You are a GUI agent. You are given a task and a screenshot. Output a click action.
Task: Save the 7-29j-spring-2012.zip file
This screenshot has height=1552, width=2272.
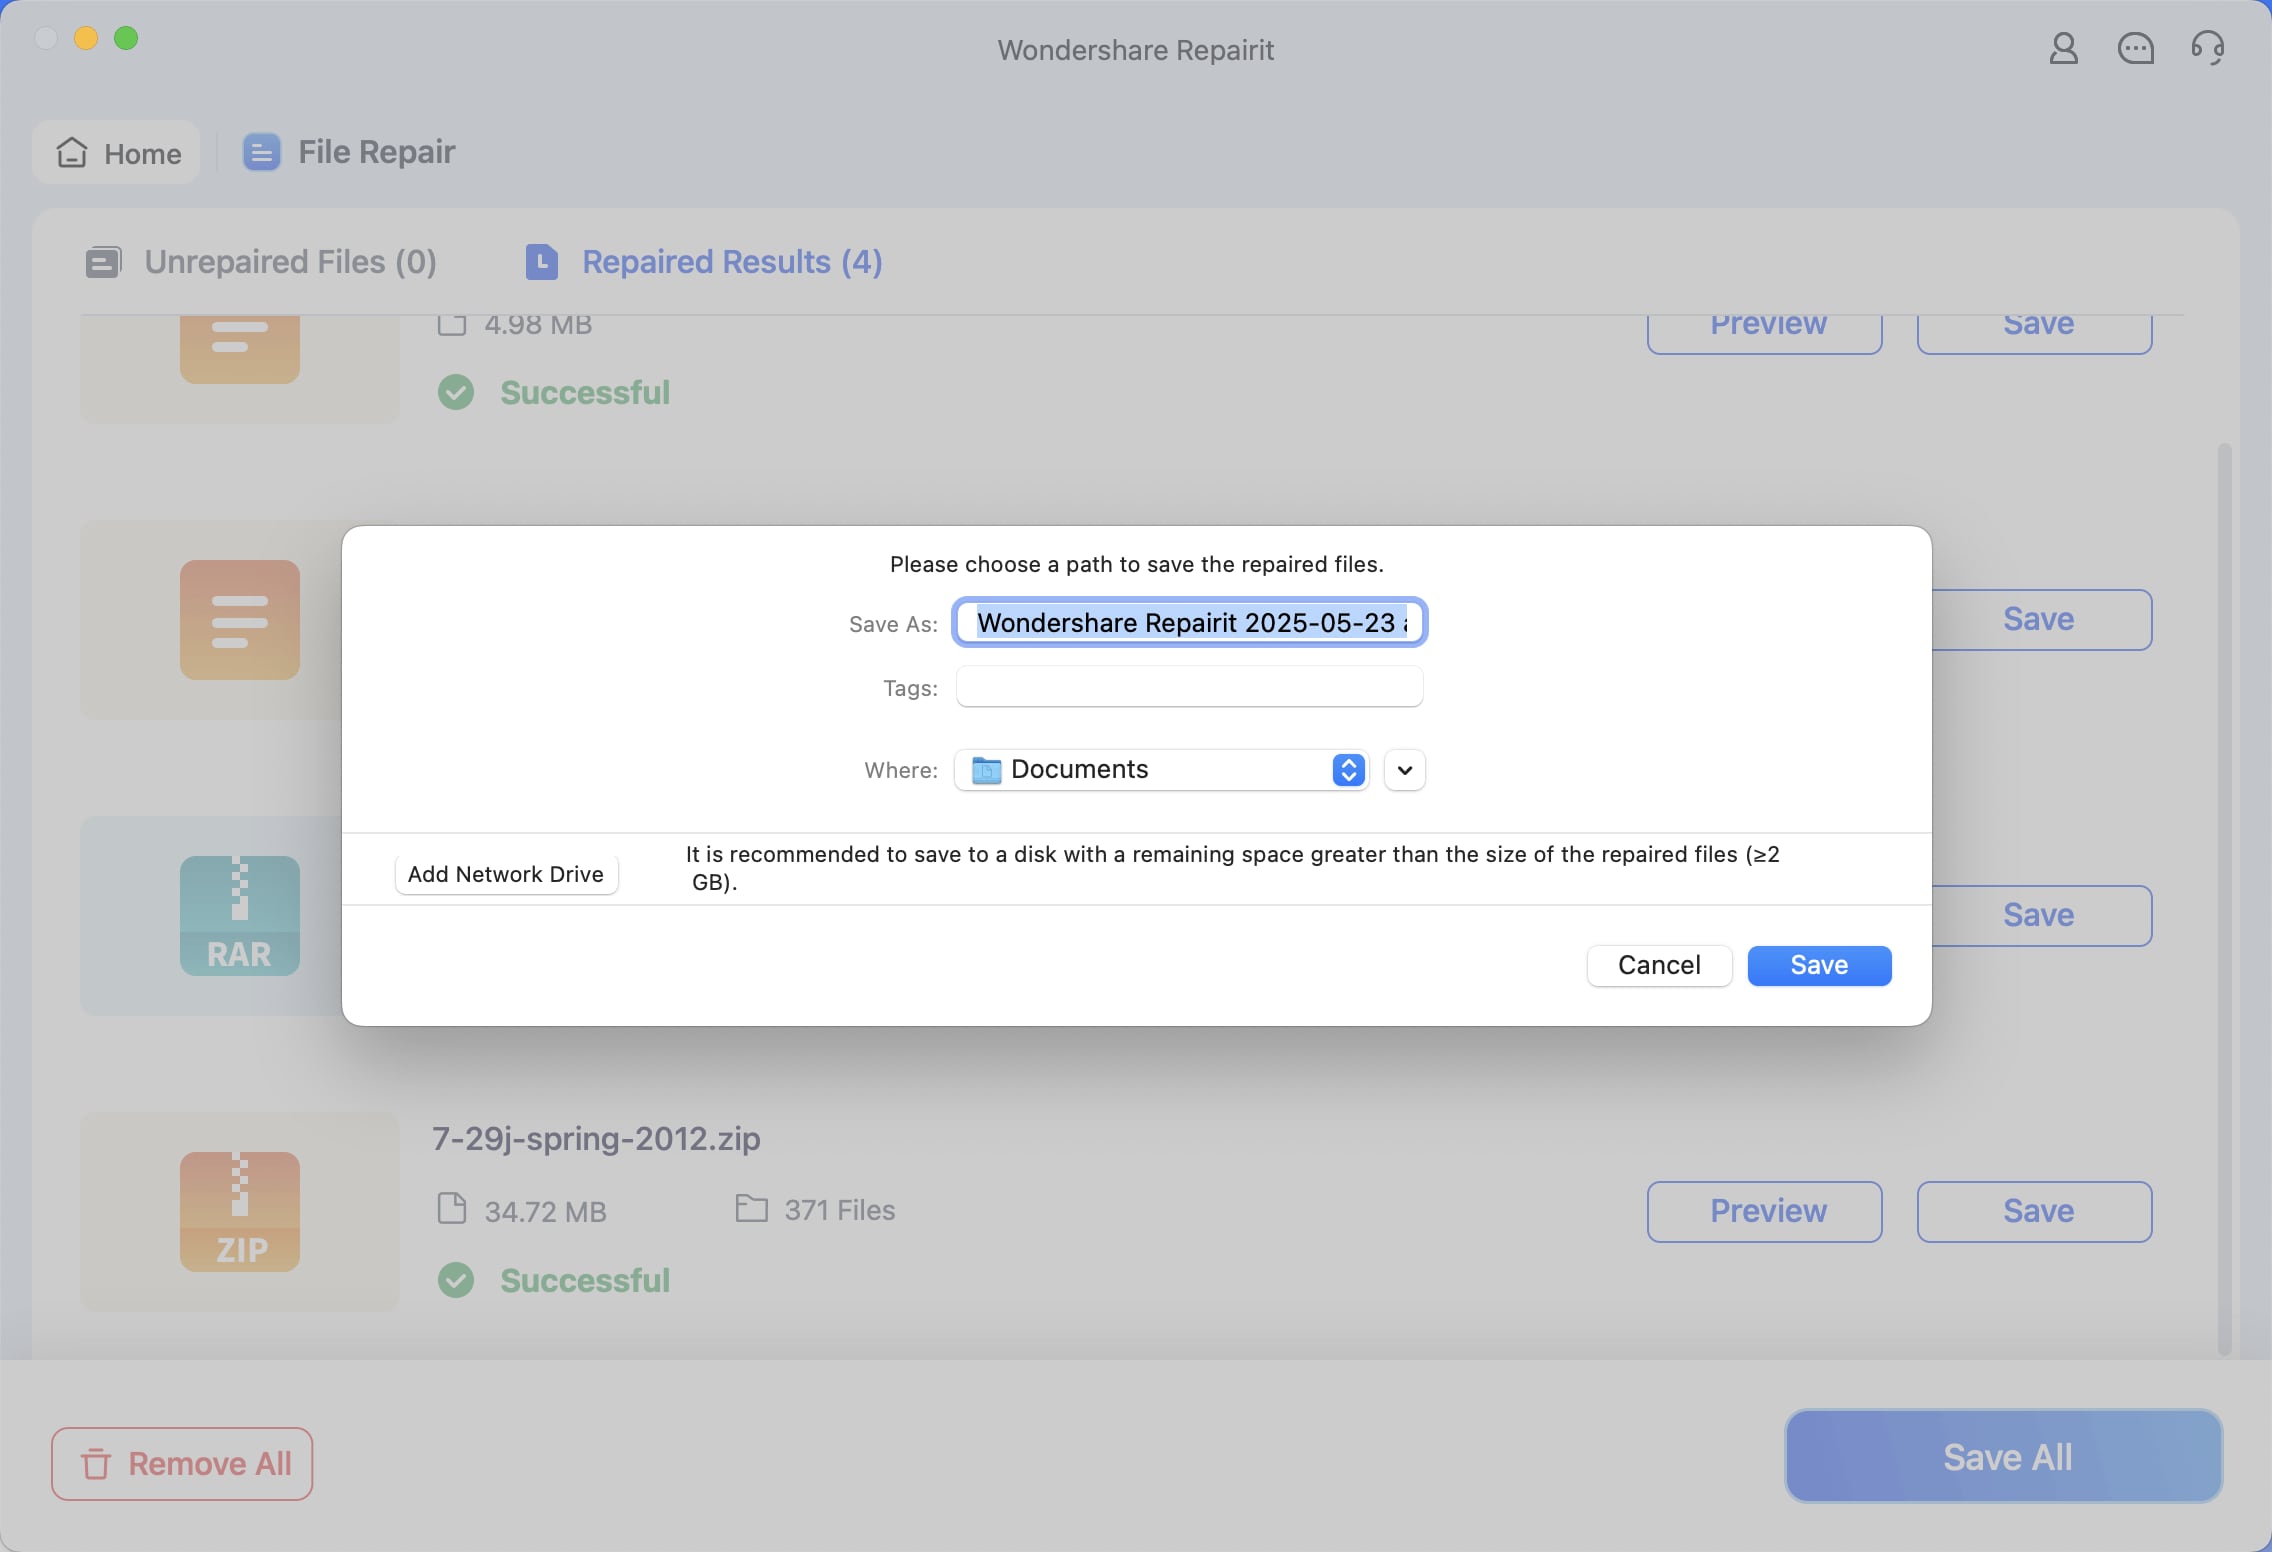[x=2035, y=1211]
